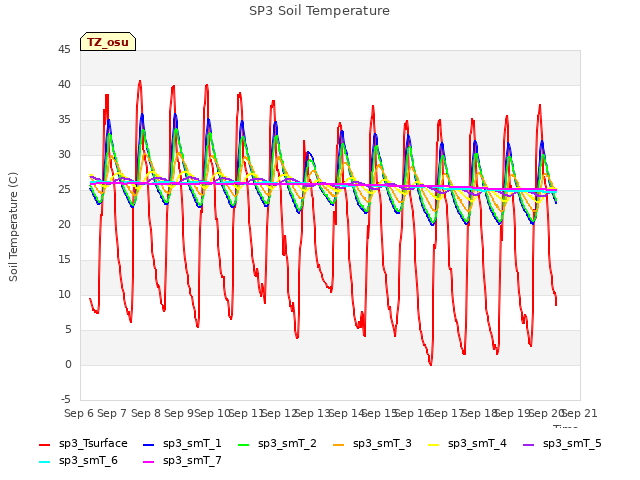Image resolution: width=640 pixels, height=480 pixels.
Task: Click the 40 y-axis tick label
Action: (x=64, y=84)
